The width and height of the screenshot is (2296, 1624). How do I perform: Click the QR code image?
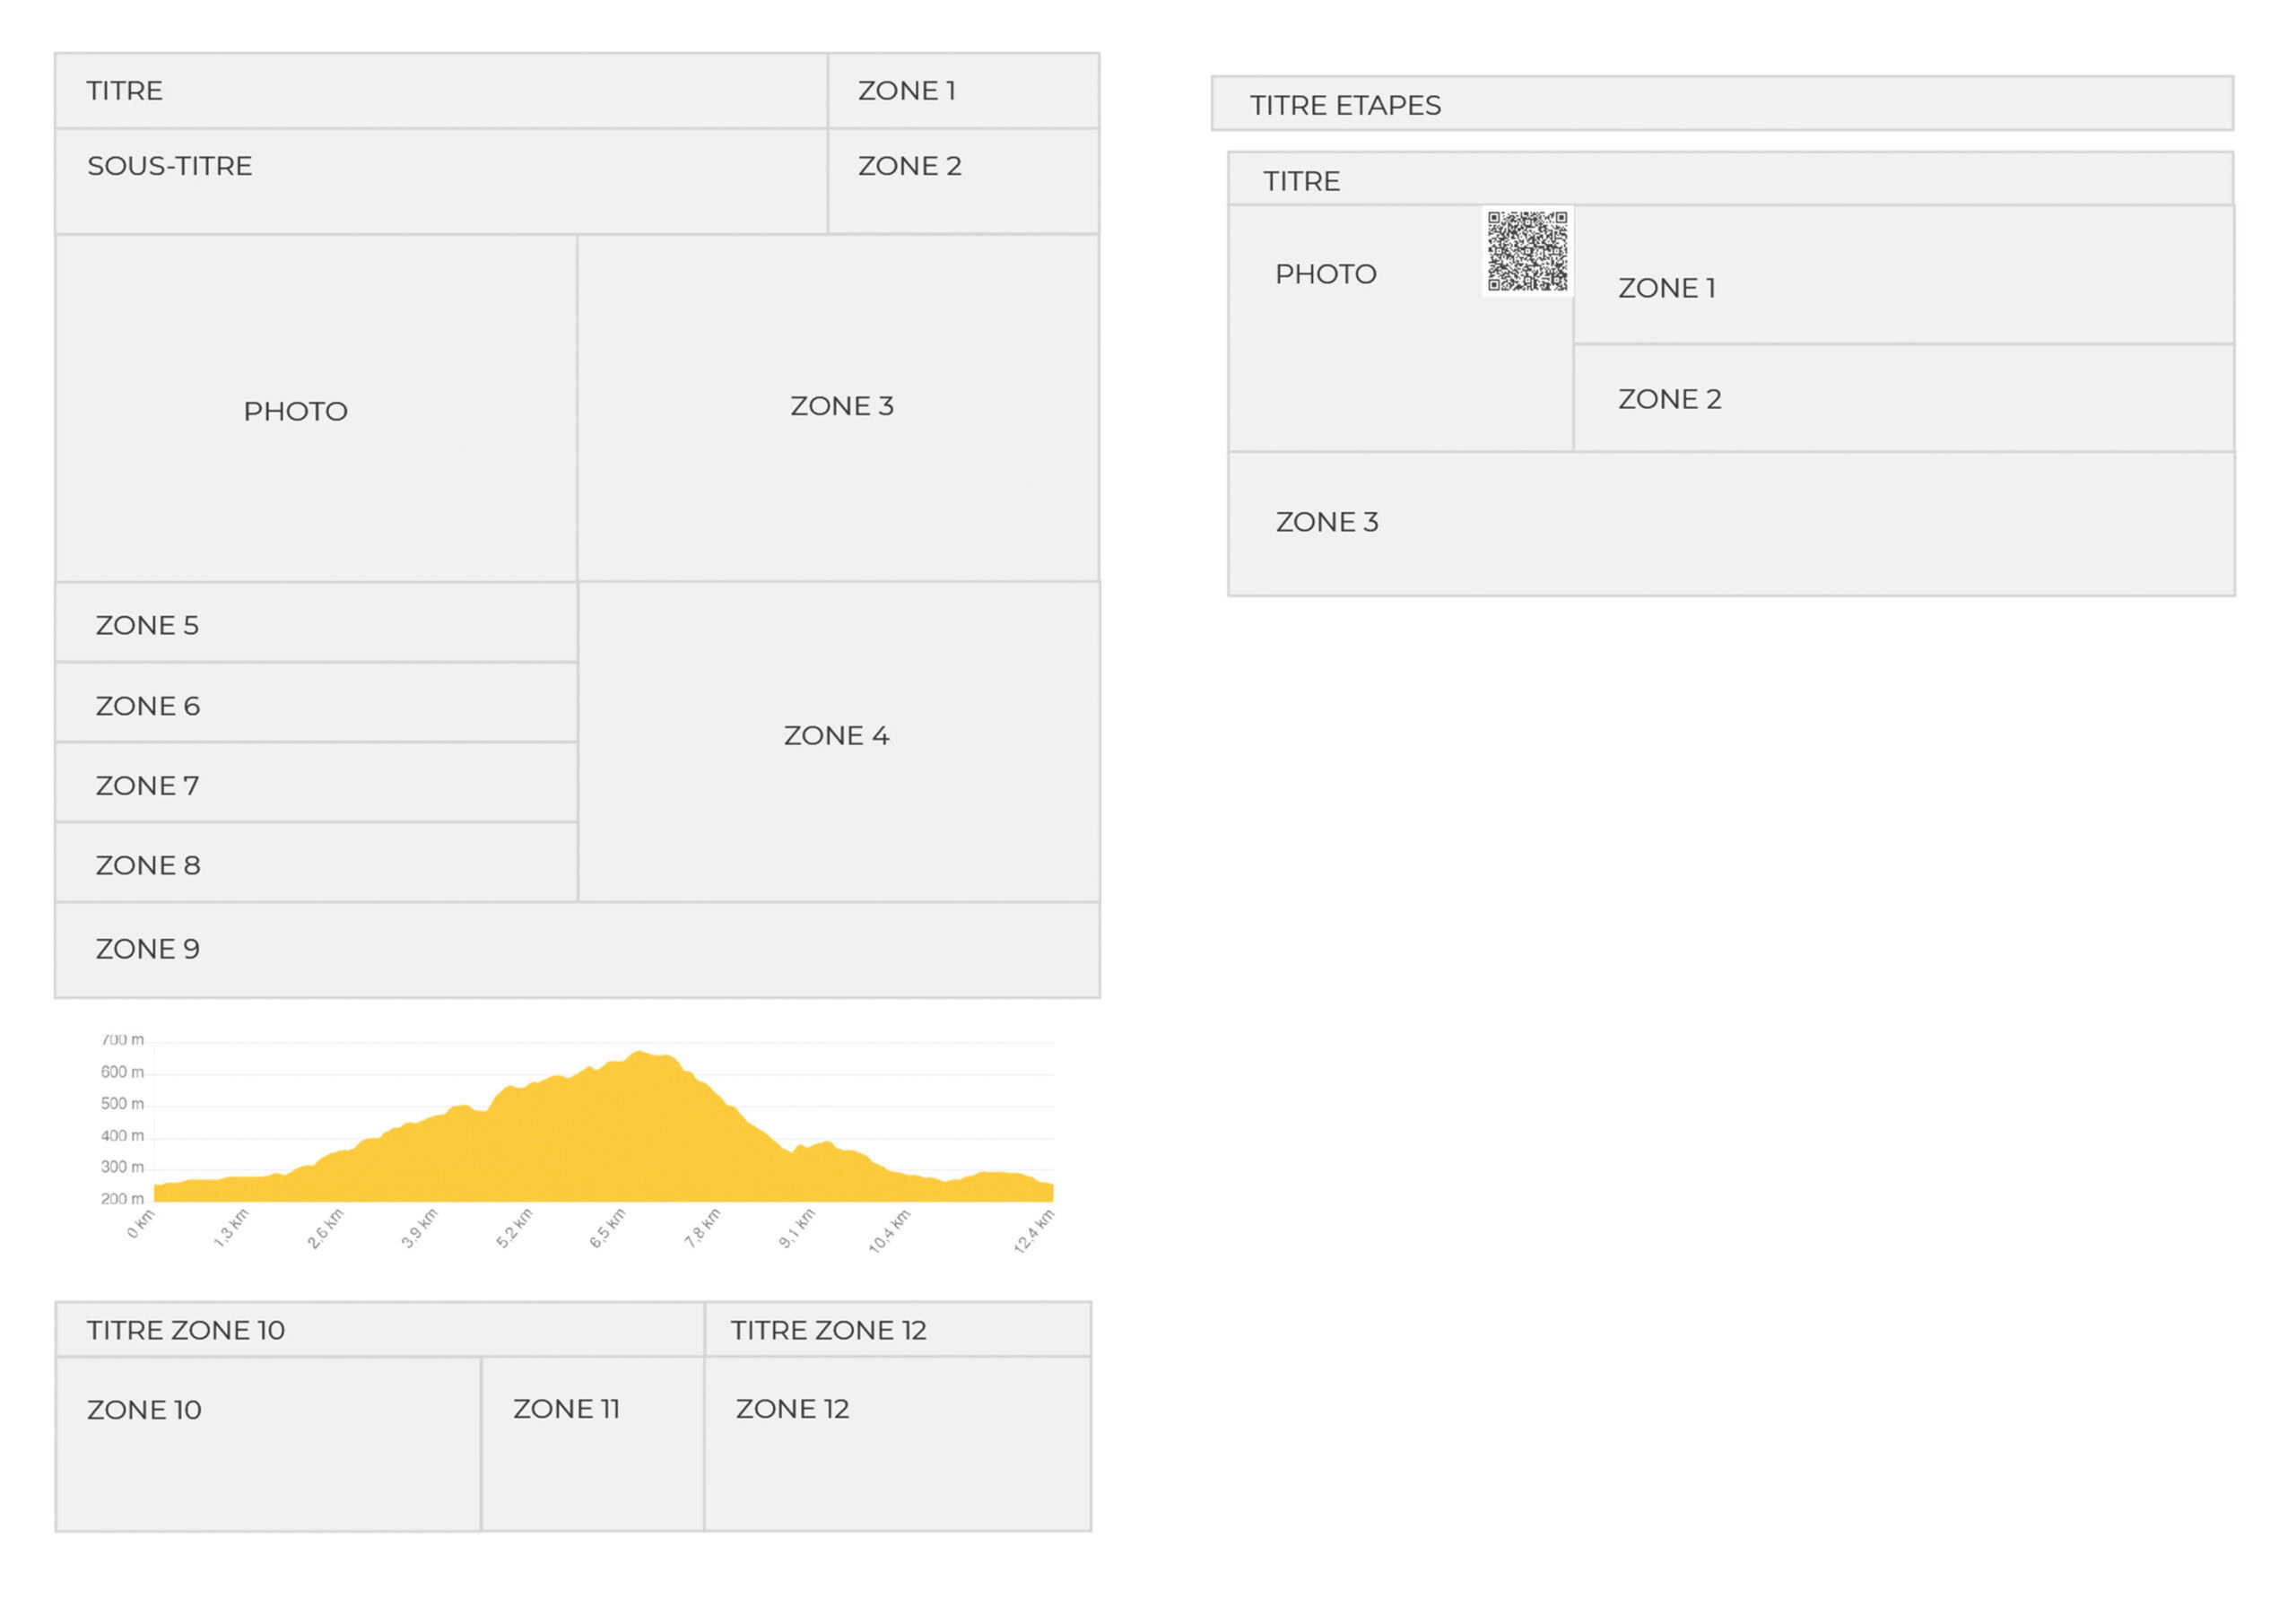pos(1527,251)
